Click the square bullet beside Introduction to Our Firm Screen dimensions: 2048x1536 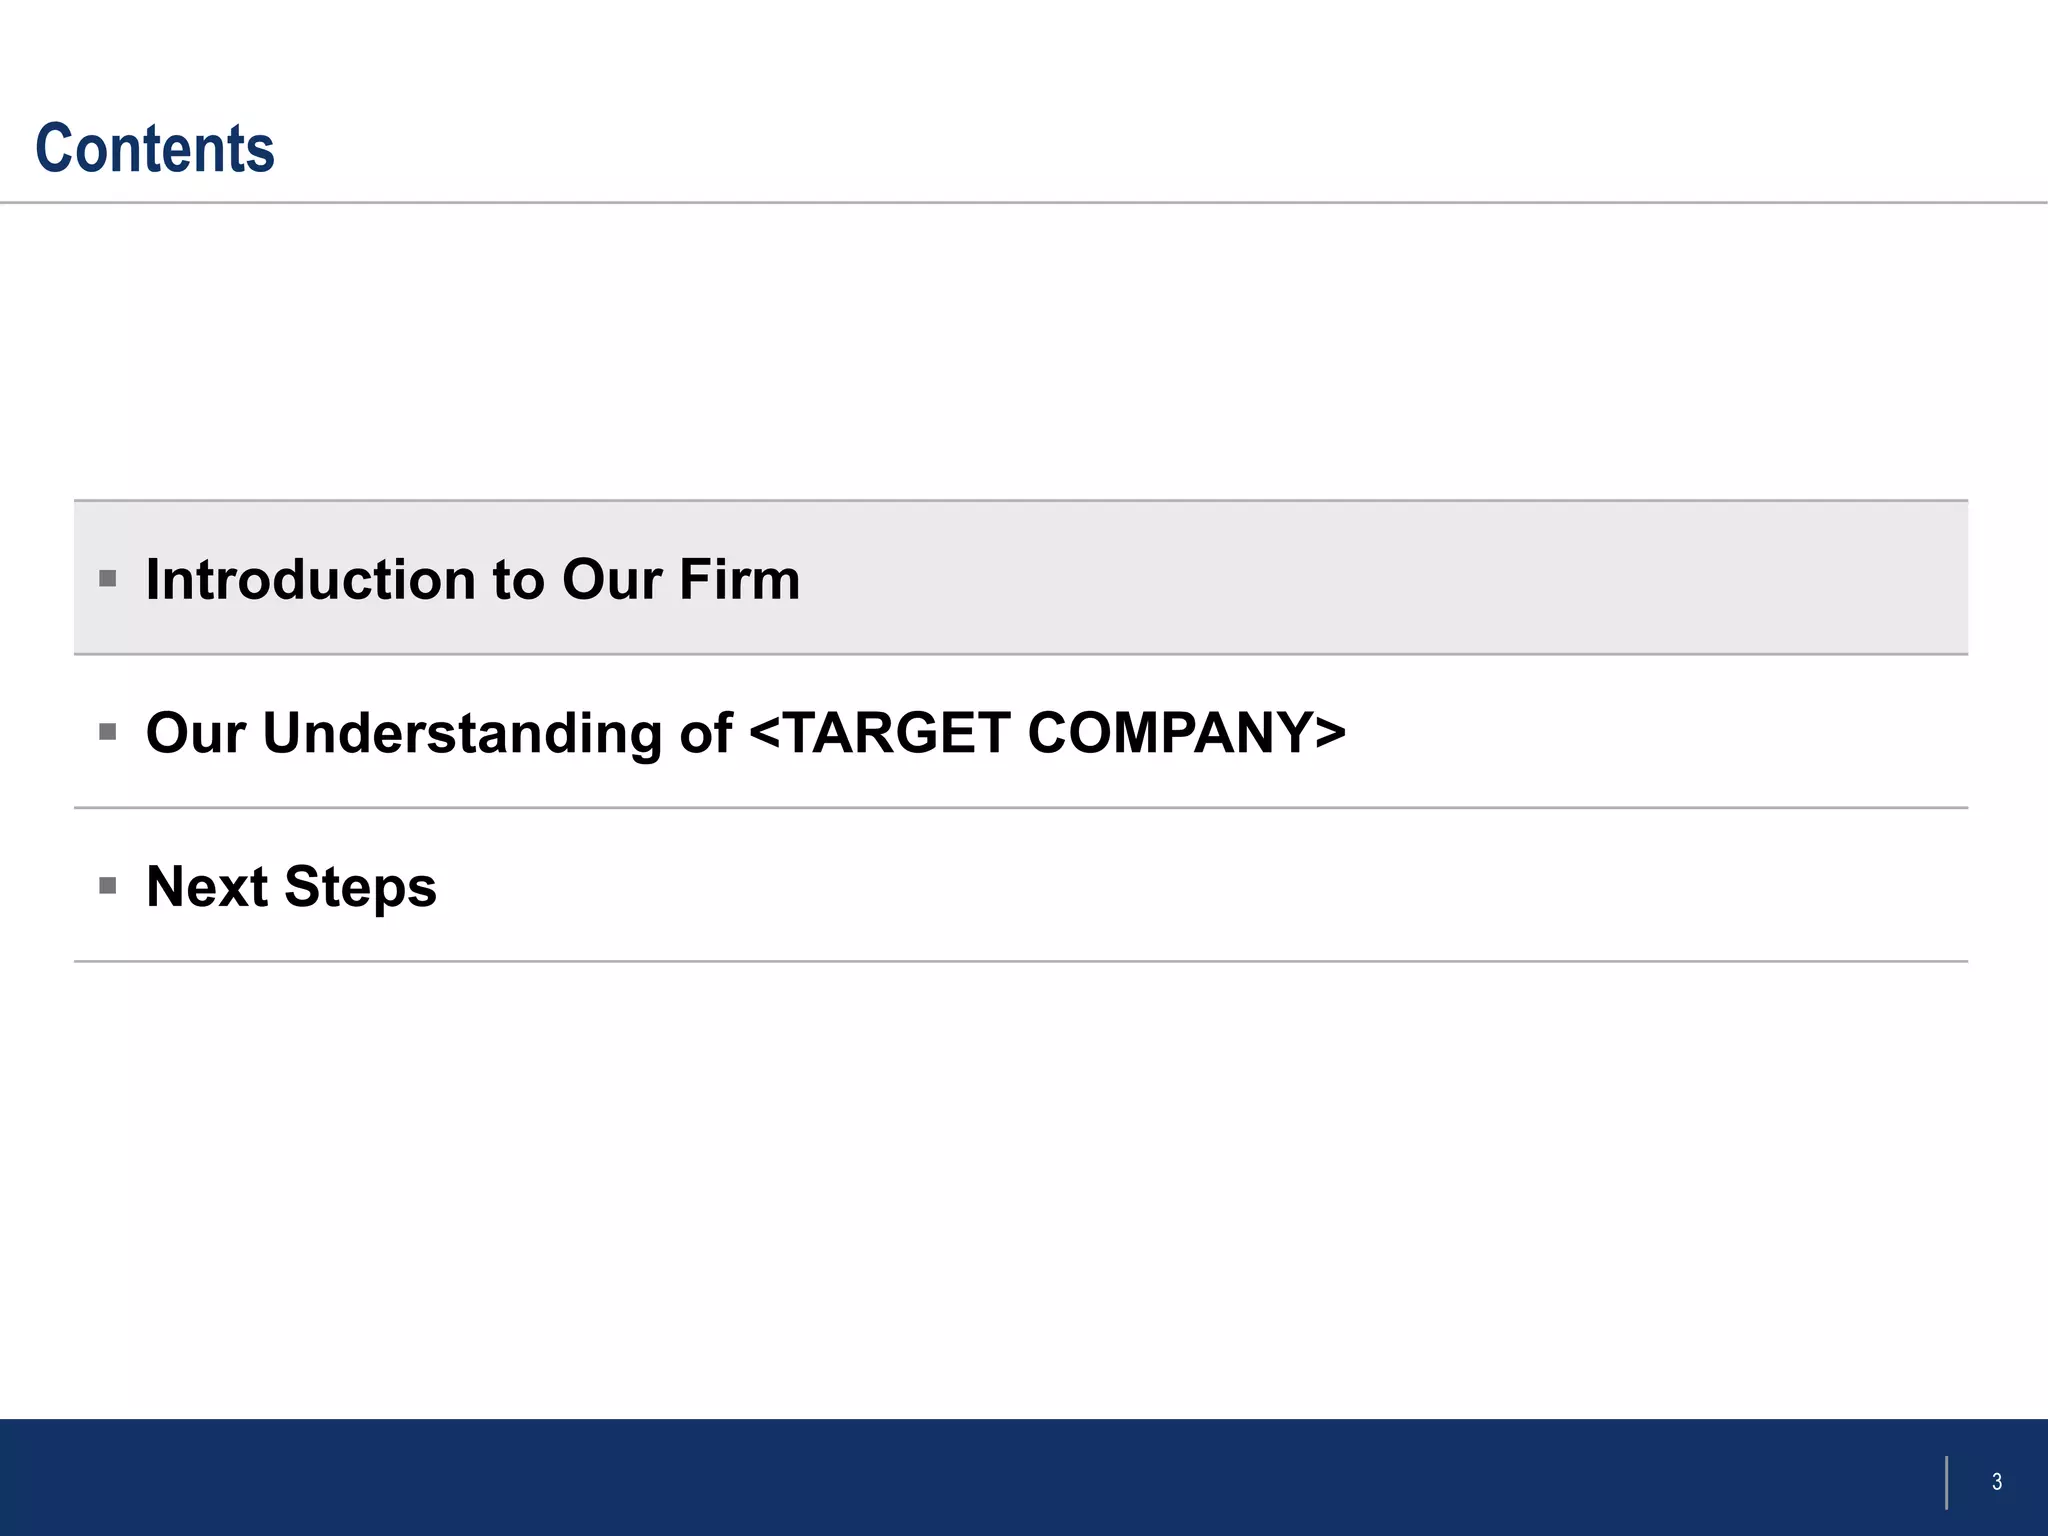tap(108, 578)
